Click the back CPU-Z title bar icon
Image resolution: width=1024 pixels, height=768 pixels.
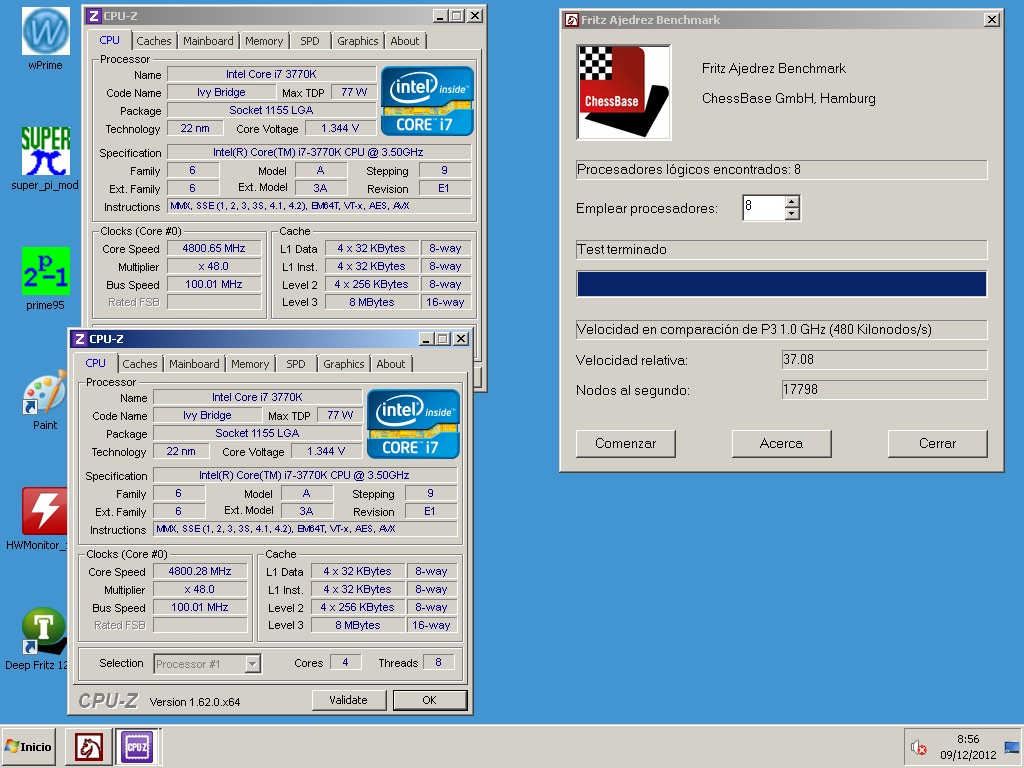click(x=94, y=16)
